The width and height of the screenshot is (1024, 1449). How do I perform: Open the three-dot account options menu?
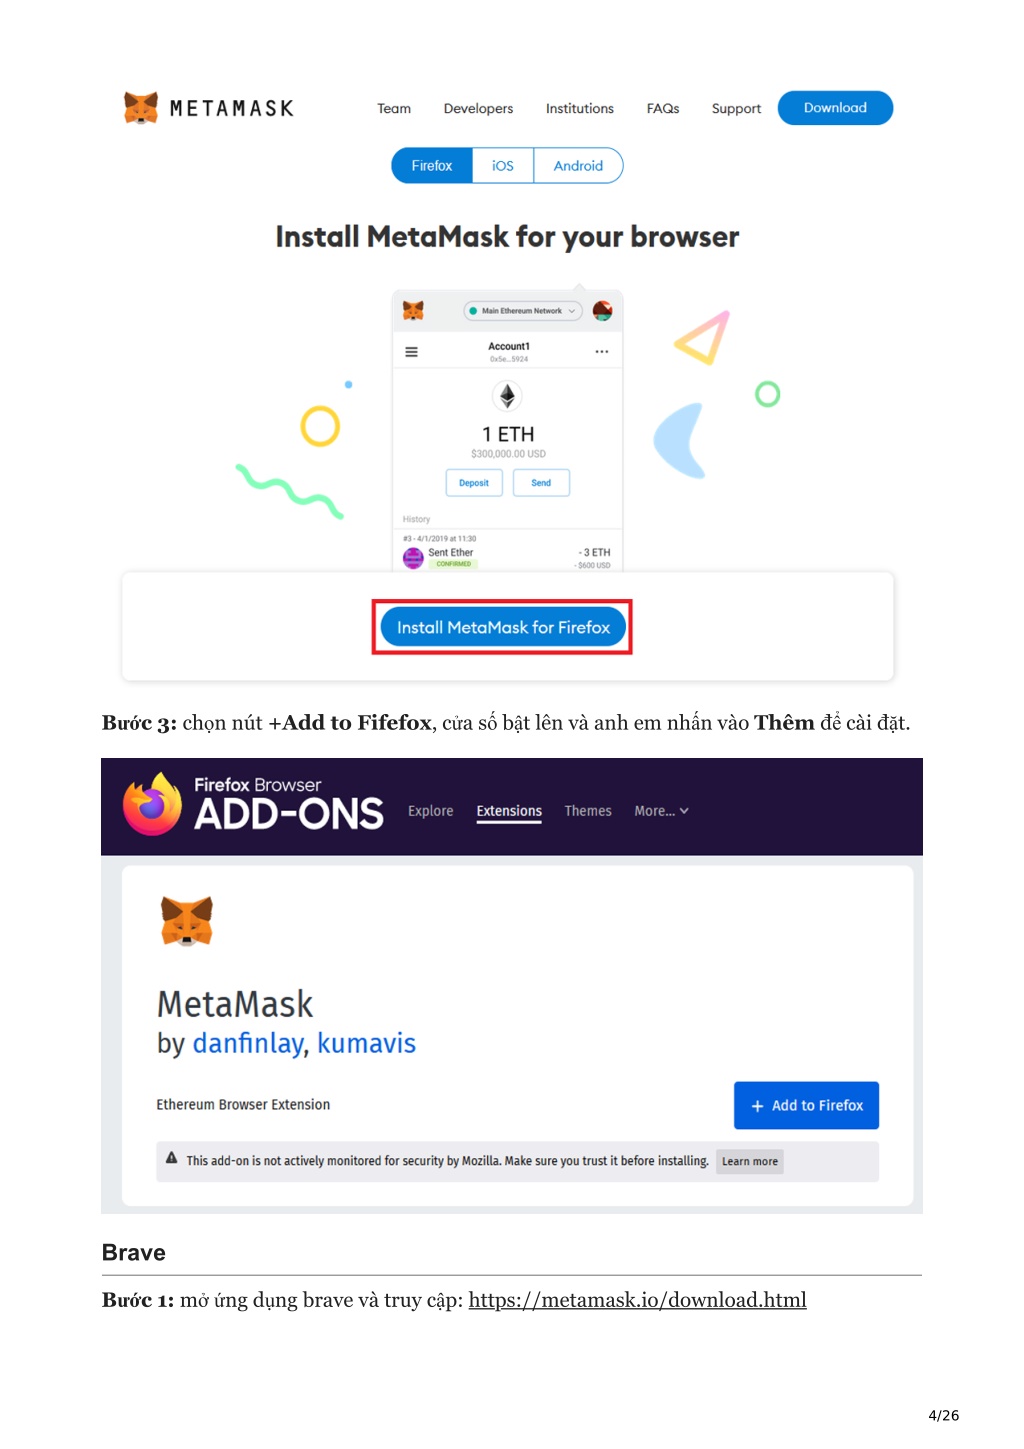coord(602,352)
